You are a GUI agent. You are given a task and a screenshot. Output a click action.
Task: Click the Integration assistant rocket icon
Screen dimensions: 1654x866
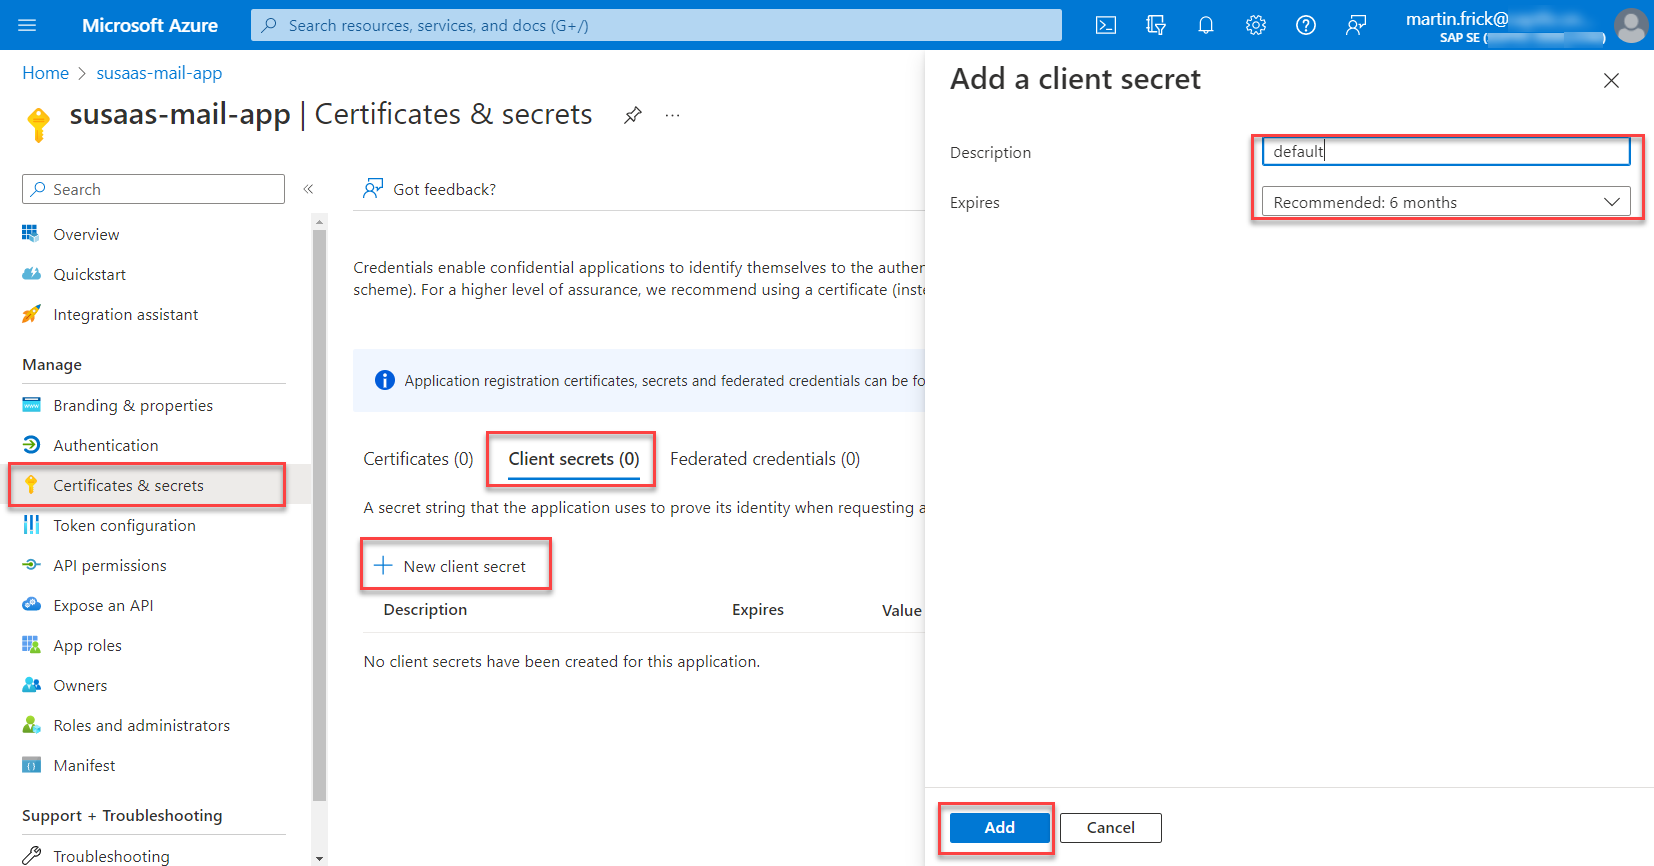31,314
